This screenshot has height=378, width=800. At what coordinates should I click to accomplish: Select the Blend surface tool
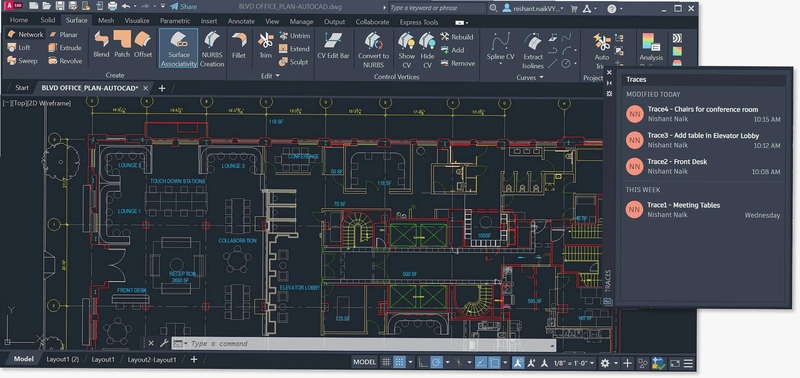coord(101,44)
